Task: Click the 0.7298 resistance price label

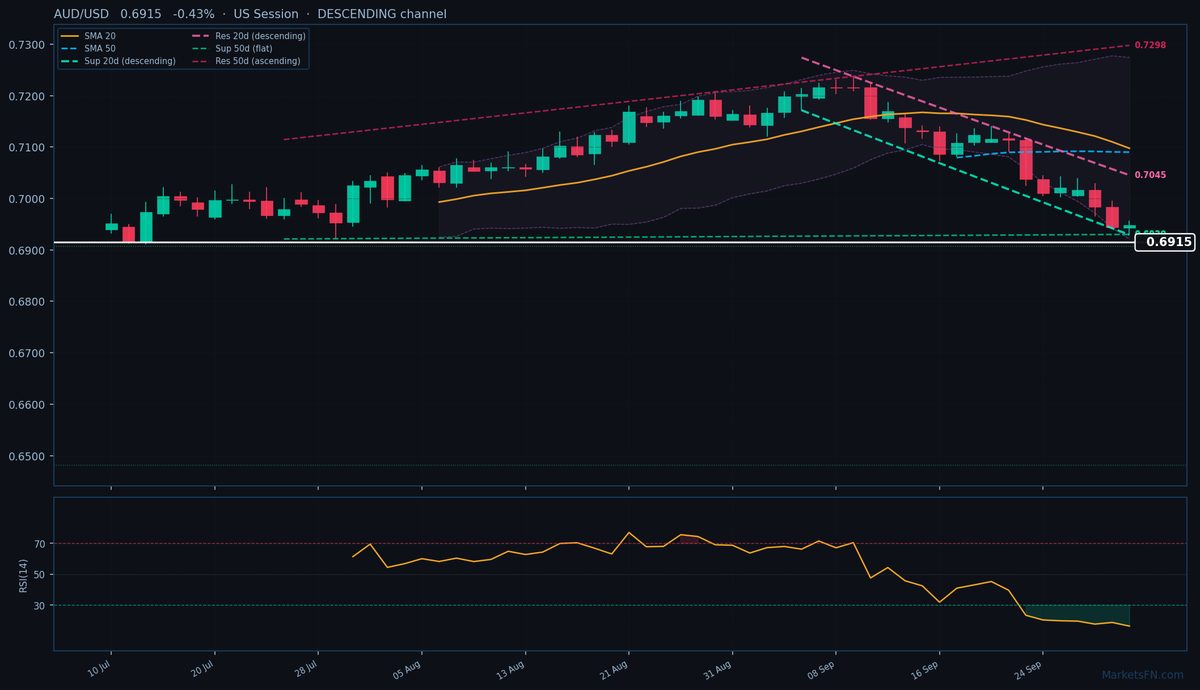Action: pos(1150,46)
